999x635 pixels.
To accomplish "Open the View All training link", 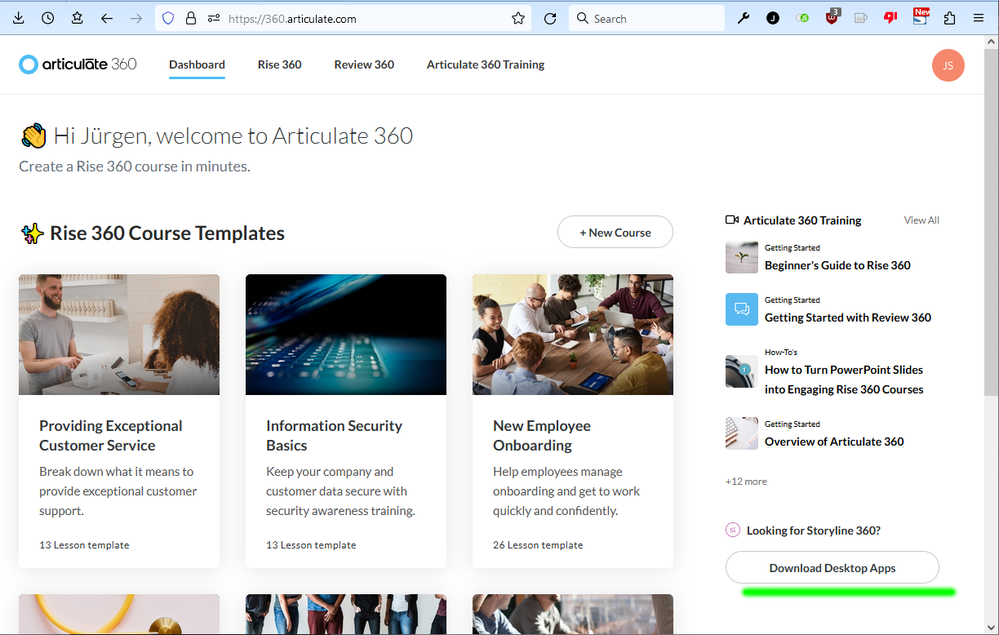I will point(921,220).
